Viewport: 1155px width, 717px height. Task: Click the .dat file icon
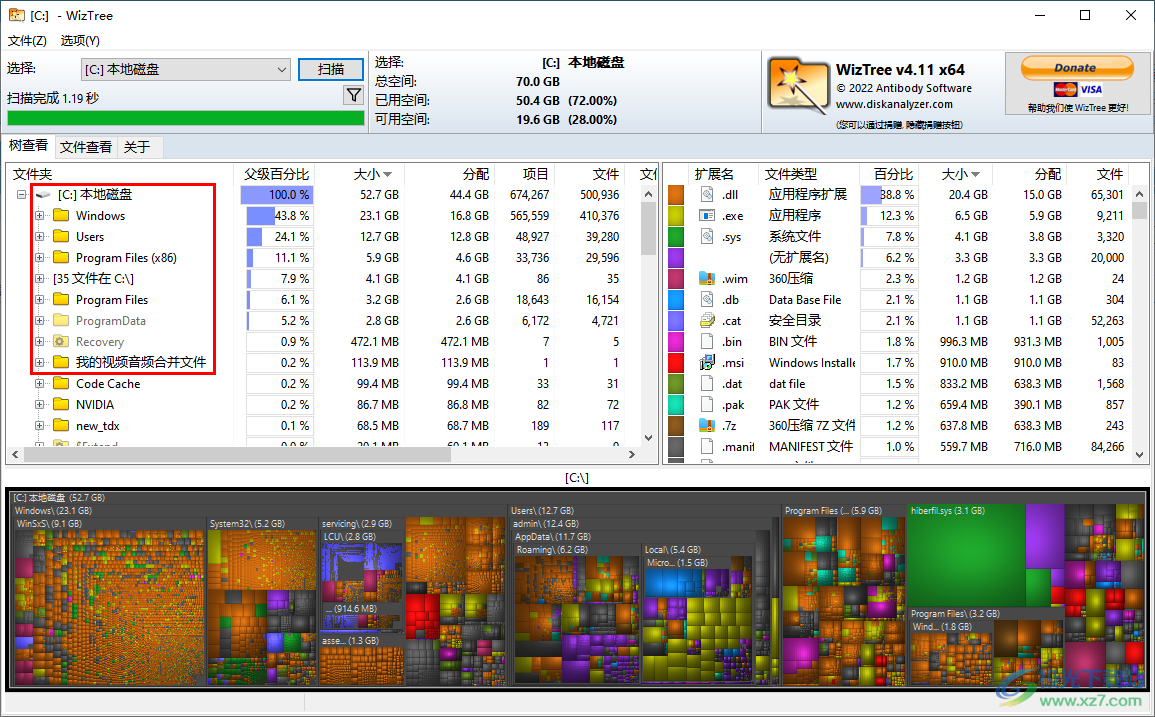707,383
